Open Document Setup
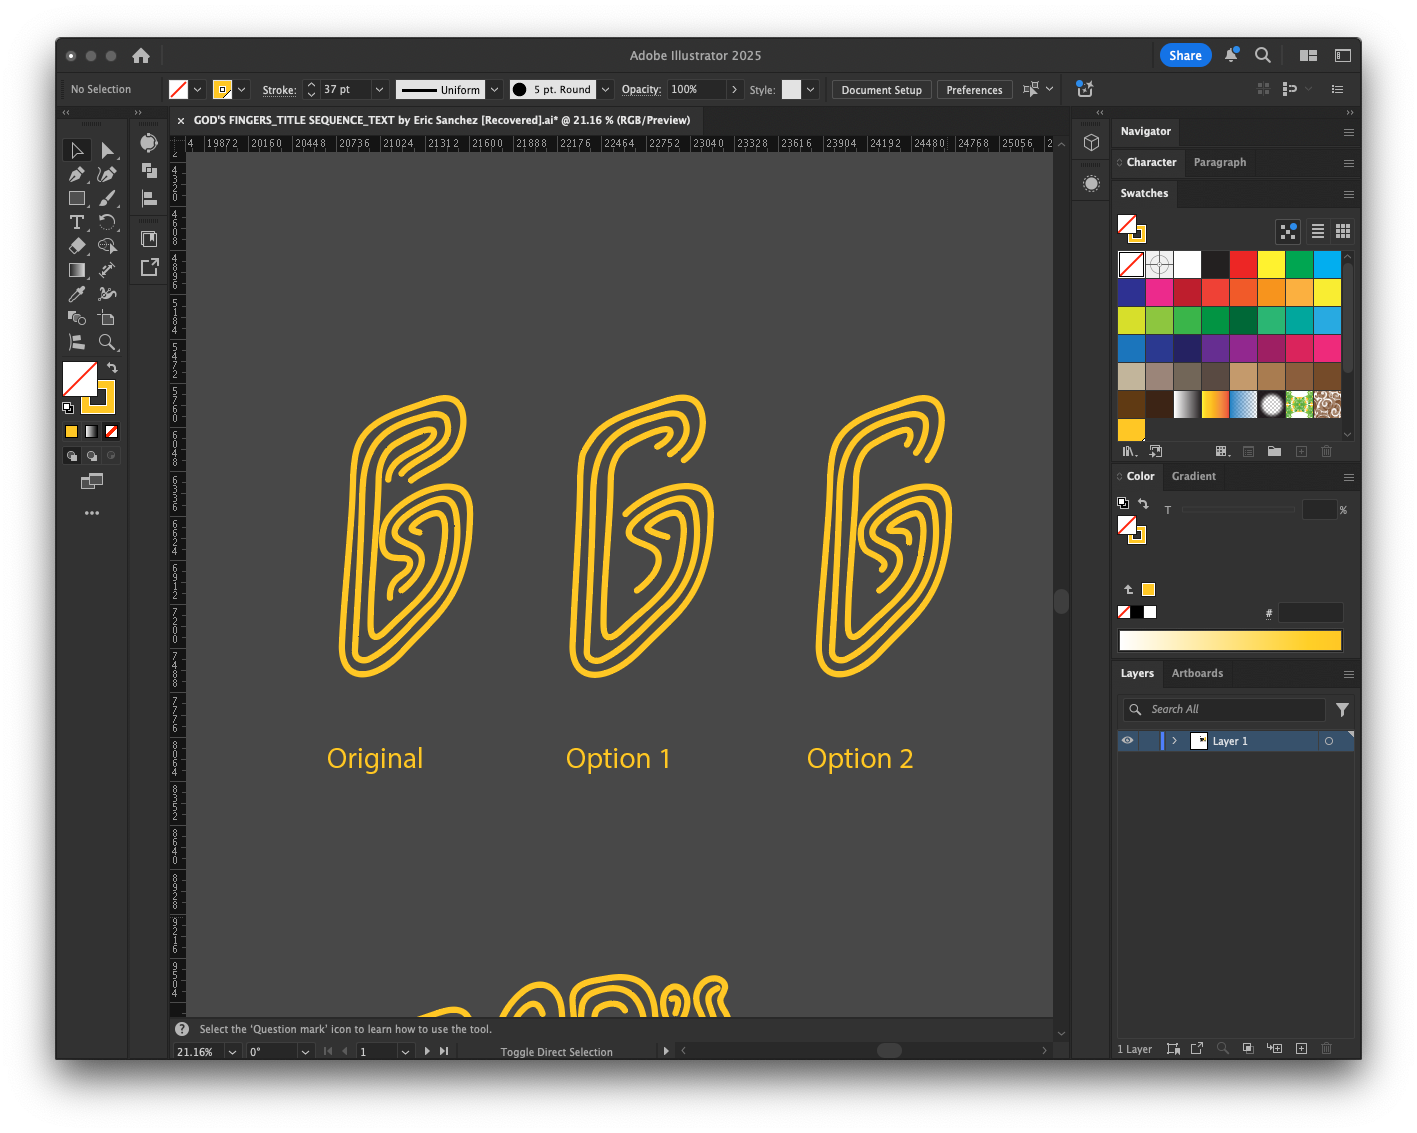The width and height of the screenshot is (1417, 1133). pyautogui.click(x=881, y=90)
